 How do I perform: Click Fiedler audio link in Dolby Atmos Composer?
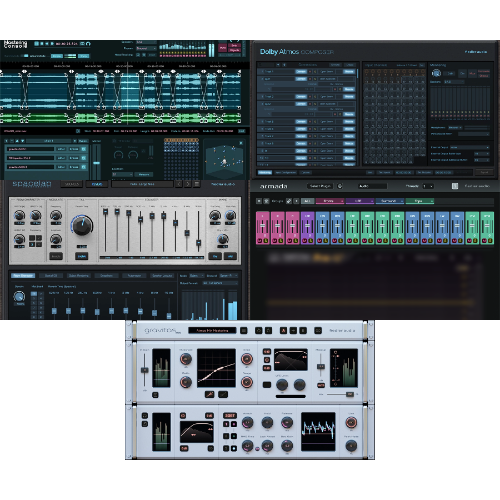(476, 52)
